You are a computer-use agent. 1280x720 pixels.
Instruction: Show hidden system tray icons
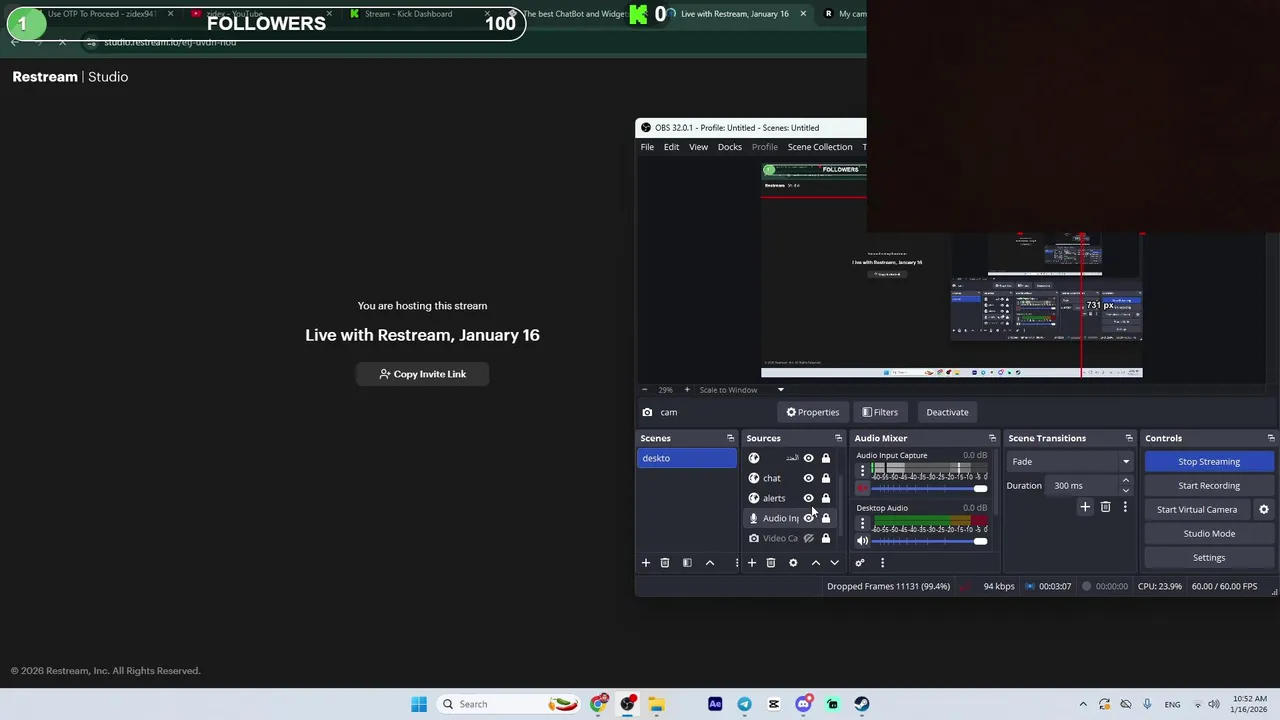coord(1083,704)
